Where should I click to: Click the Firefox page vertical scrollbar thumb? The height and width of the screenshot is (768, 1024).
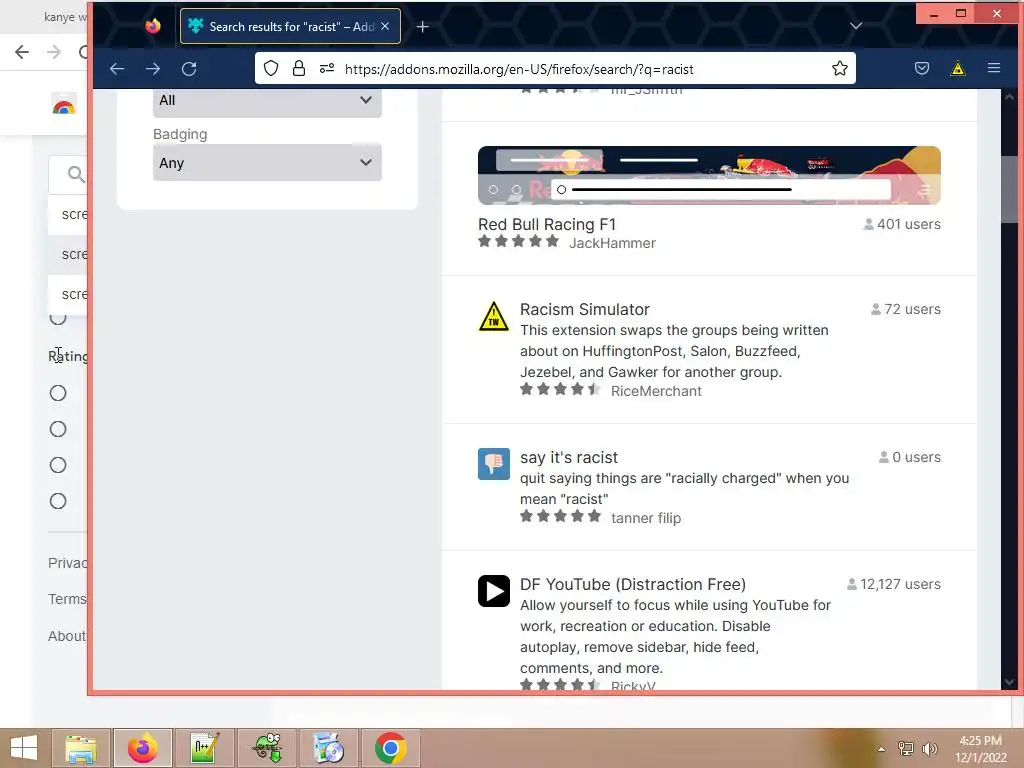pyautogui.click(x=1009, y=189)
